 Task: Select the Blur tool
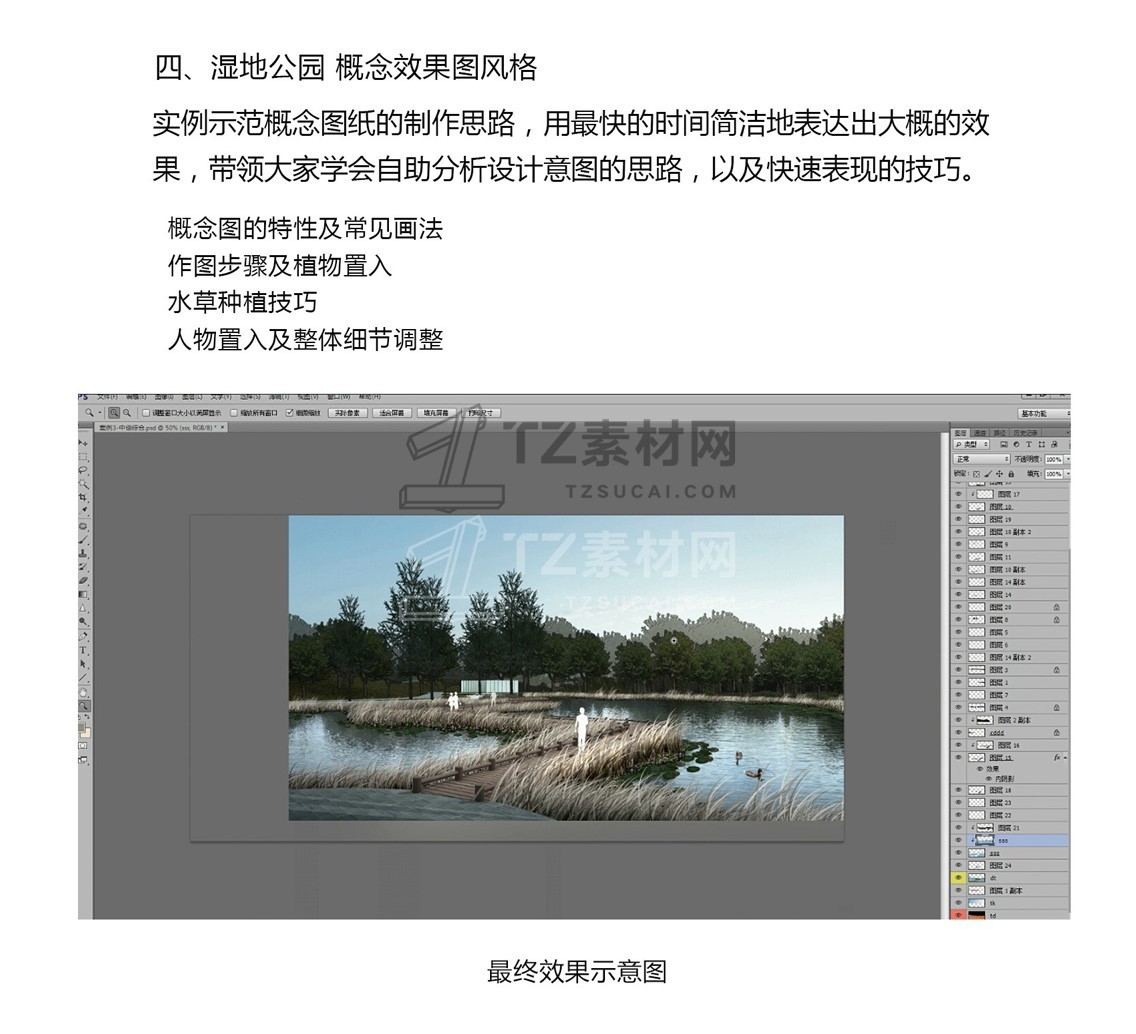pyautogui.click(x=83, y=609)
